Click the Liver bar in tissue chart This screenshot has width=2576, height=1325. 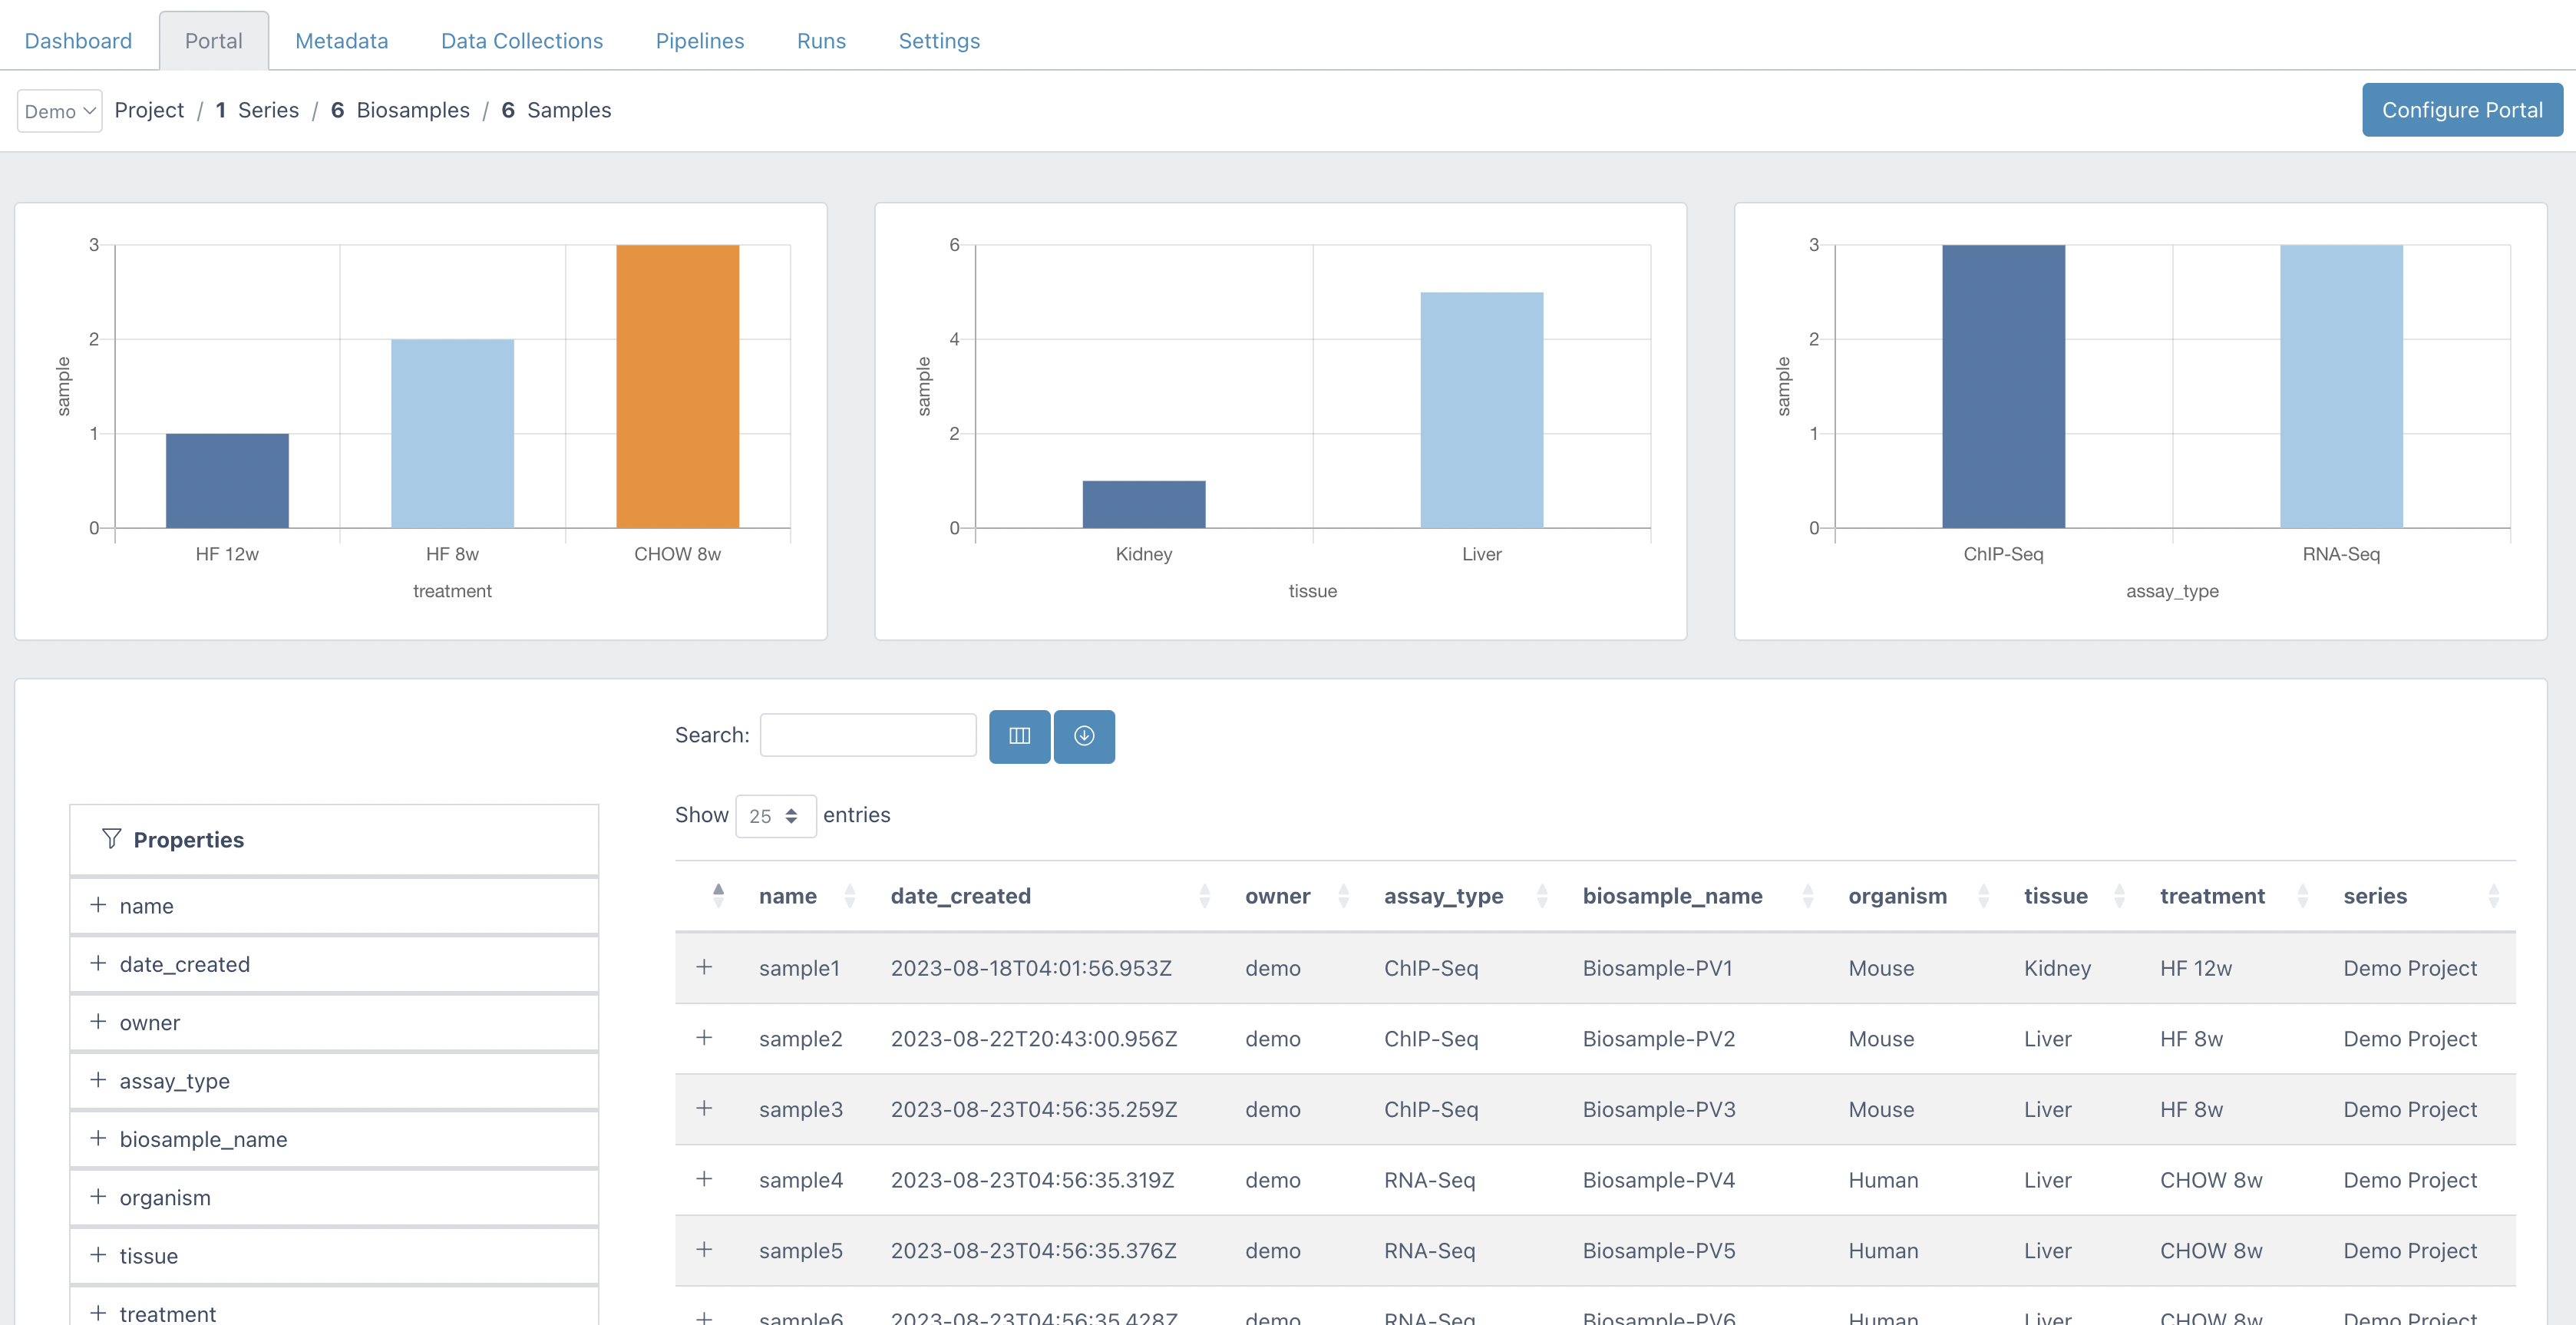pos(1482,410)
